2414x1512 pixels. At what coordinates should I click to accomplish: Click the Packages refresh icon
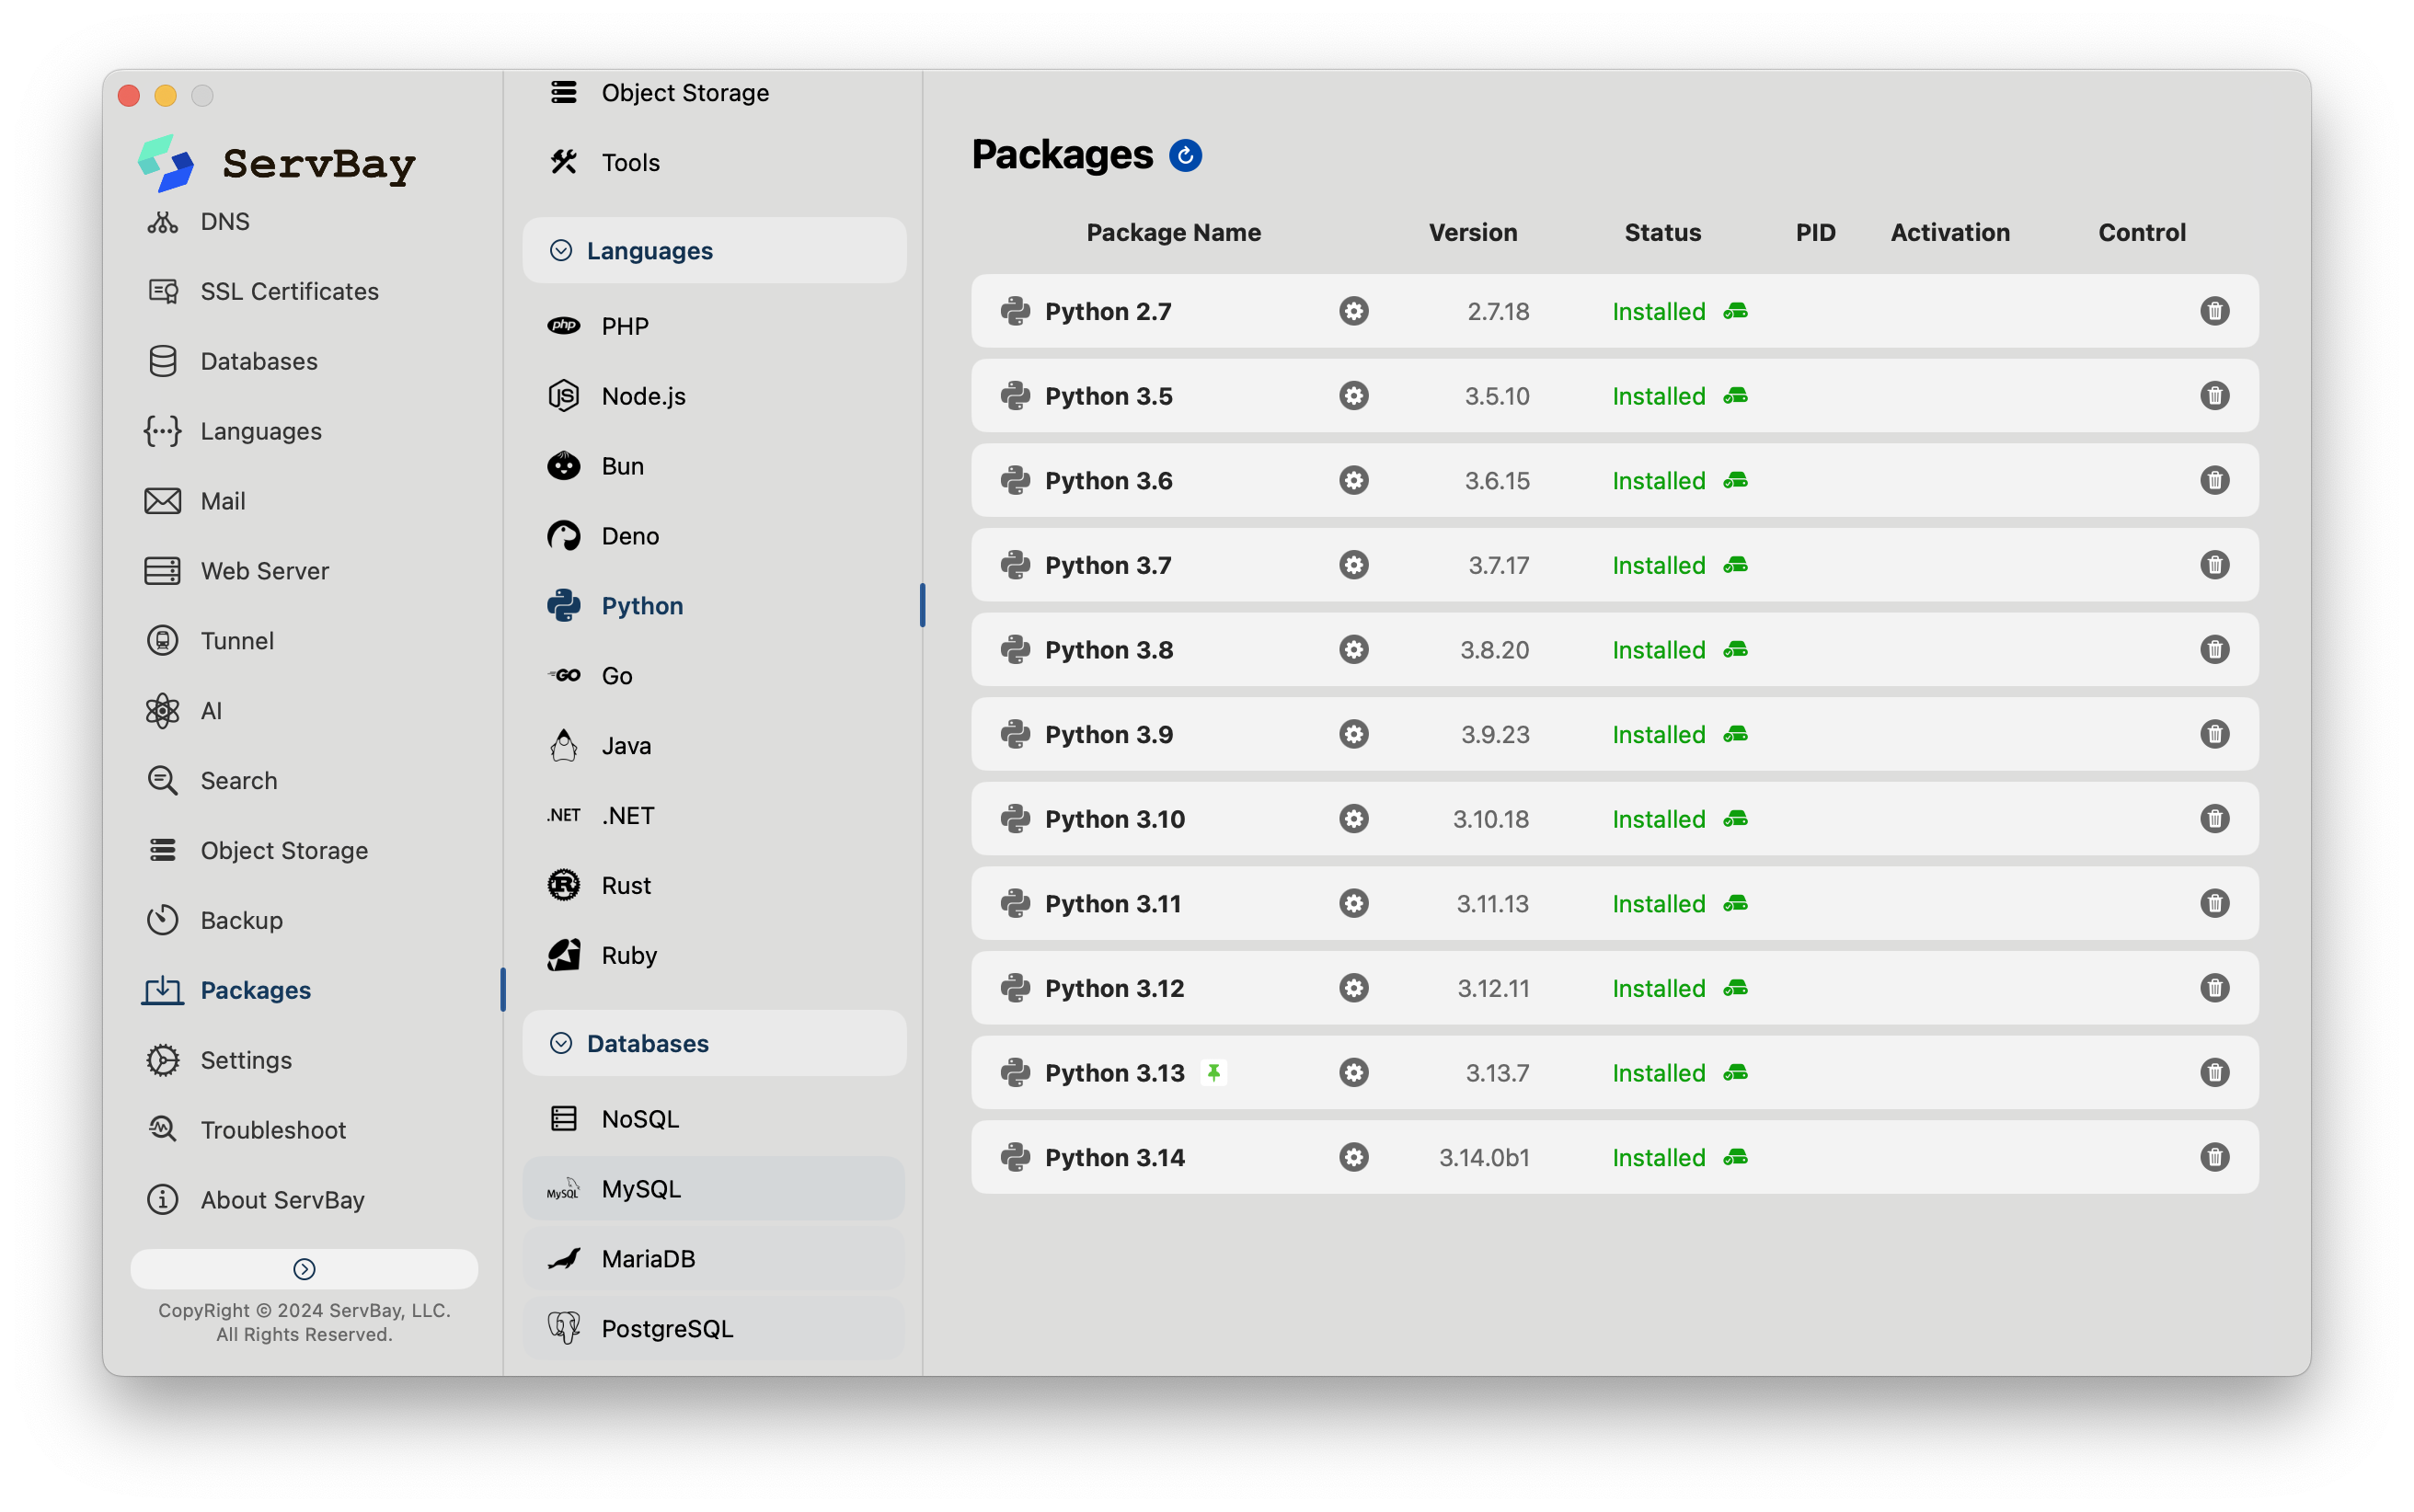(x=1185, y=156)
